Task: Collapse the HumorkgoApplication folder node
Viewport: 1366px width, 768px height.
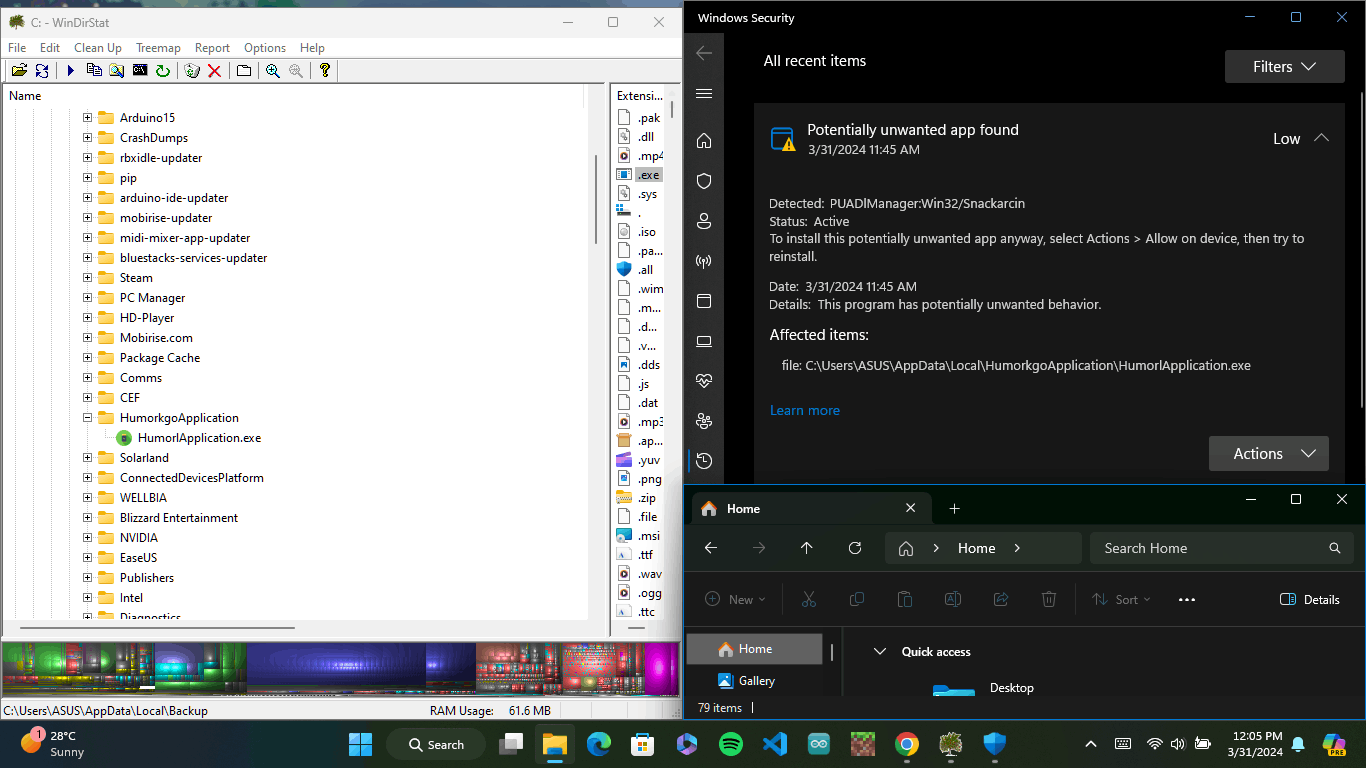Action: (87, 418)
